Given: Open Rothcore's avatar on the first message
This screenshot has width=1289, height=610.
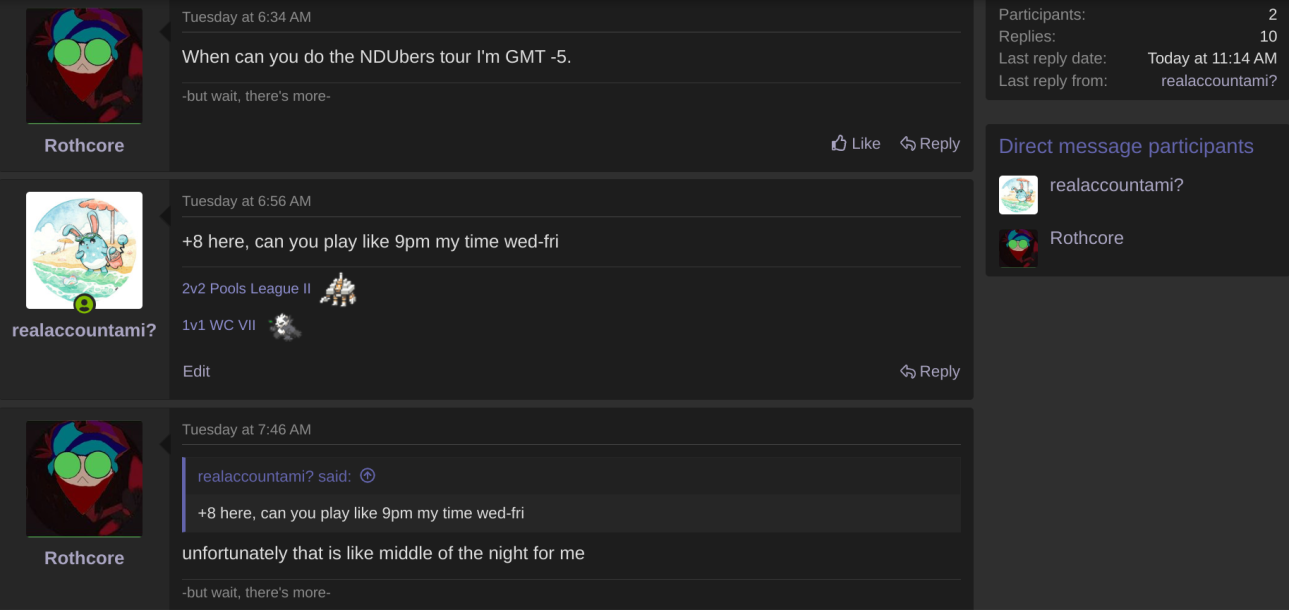Looking at the screenshot, I should coord(84,66).
